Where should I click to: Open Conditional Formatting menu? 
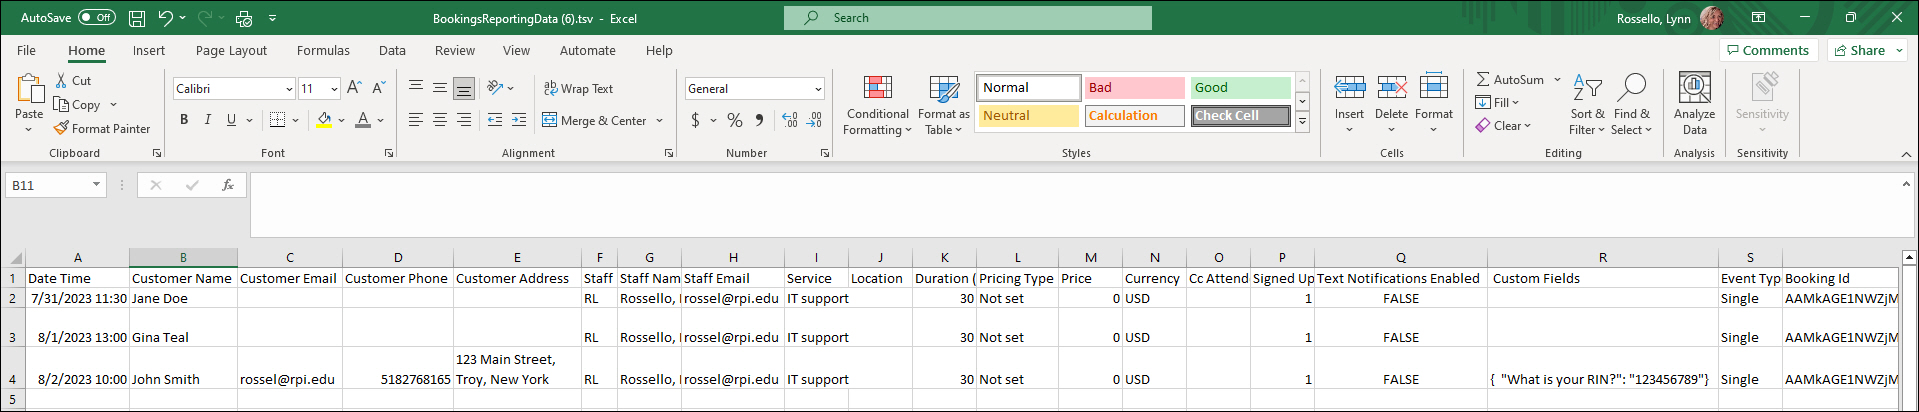pos(877,105)
